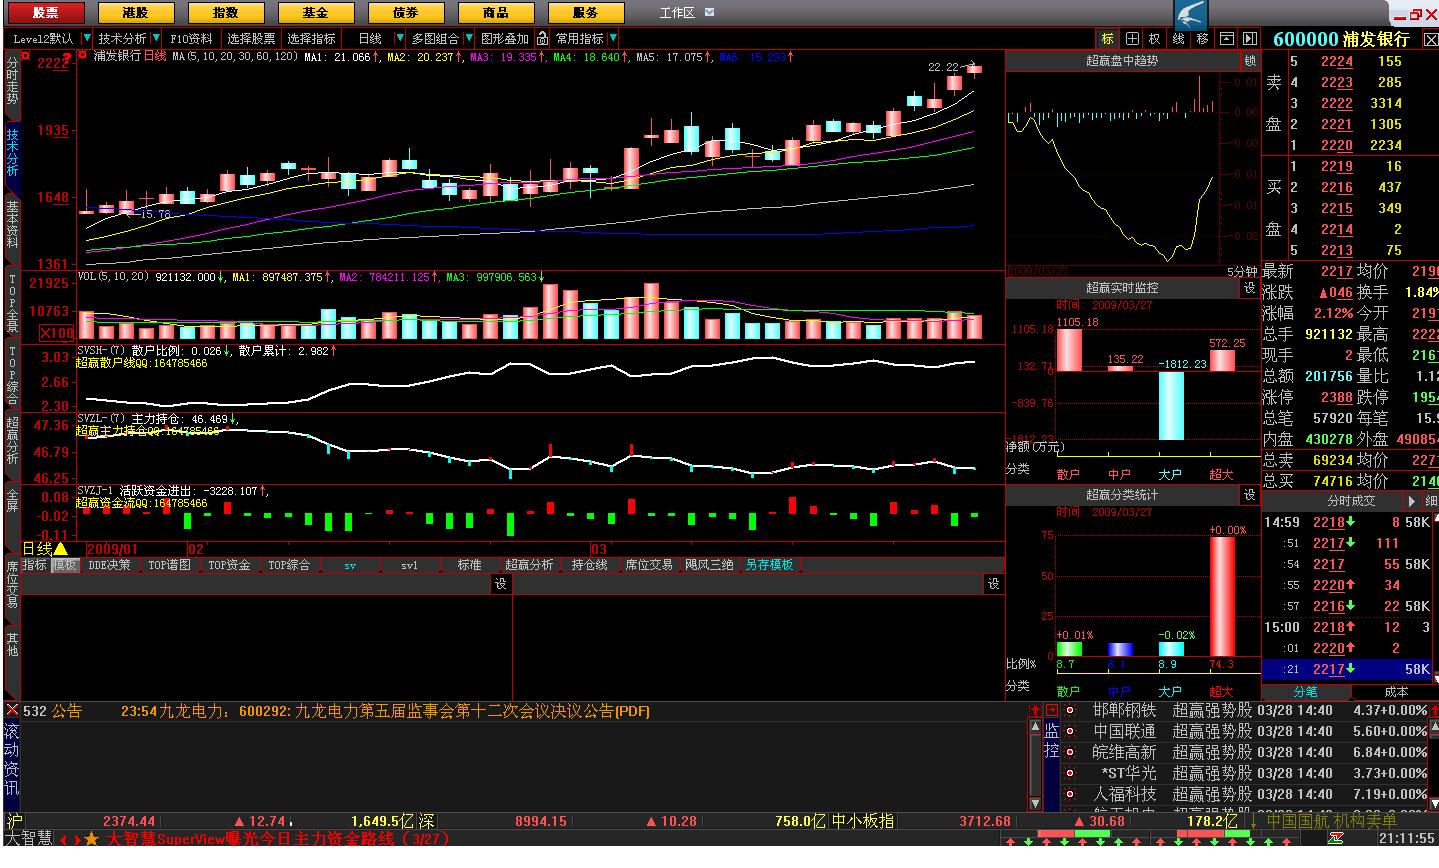1439x868 pixels.
Task: Open the 港股 main menu
Action: [135, 13]
